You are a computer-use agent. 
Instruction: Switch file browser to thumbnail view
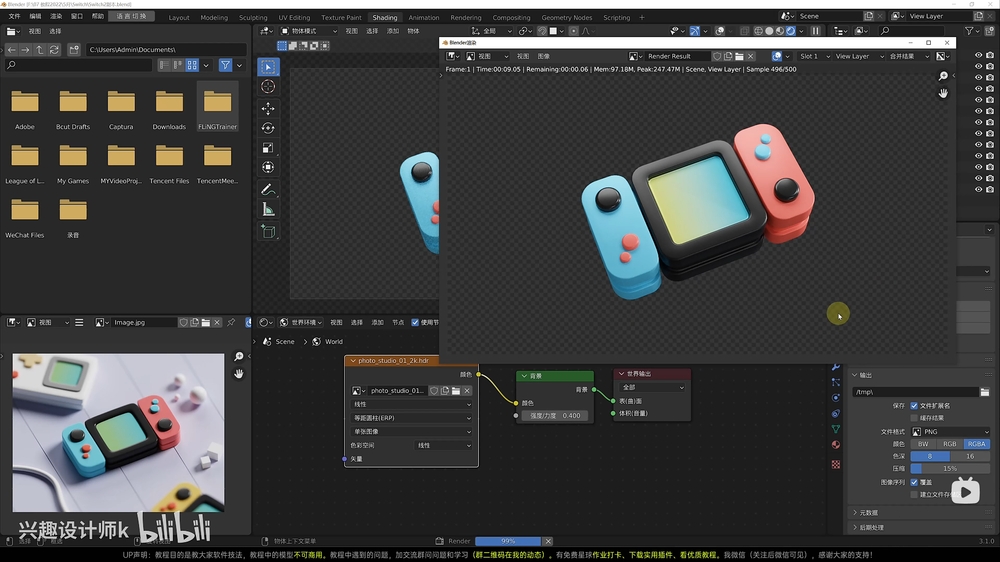pos(192,65)
